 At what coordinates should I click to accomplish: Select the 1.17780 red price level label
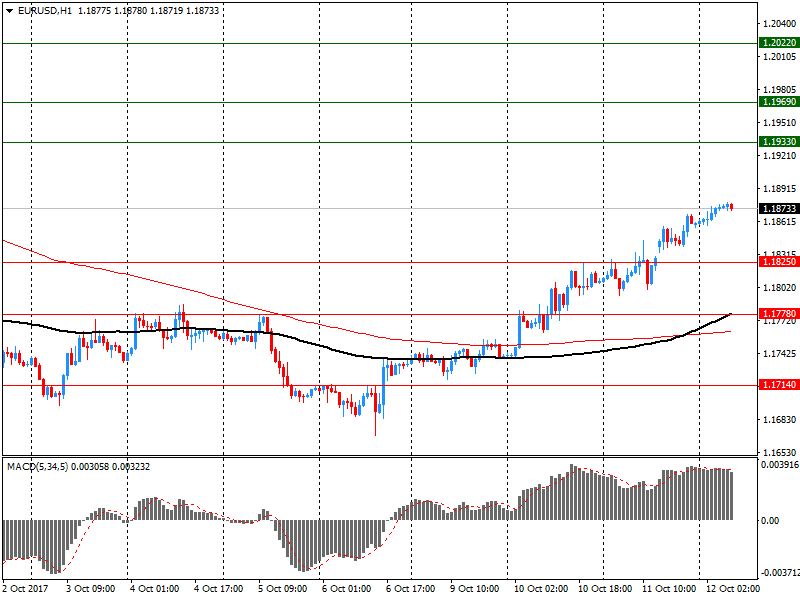[779, 314]
